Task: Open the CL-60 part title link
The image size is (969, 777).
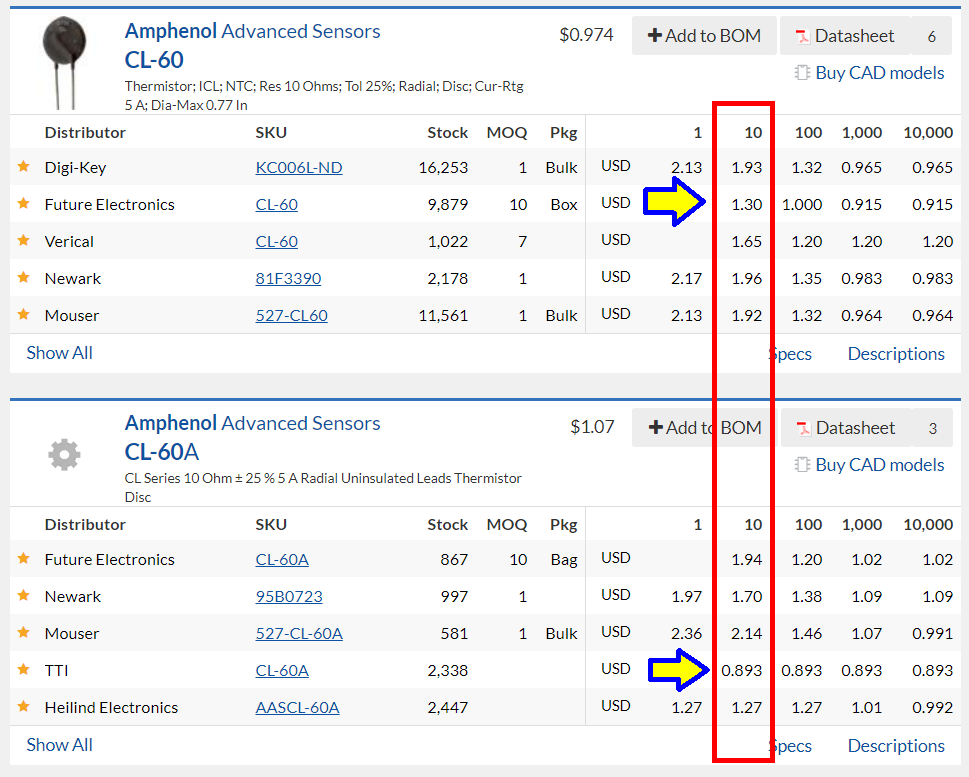Action: (154, 60)
